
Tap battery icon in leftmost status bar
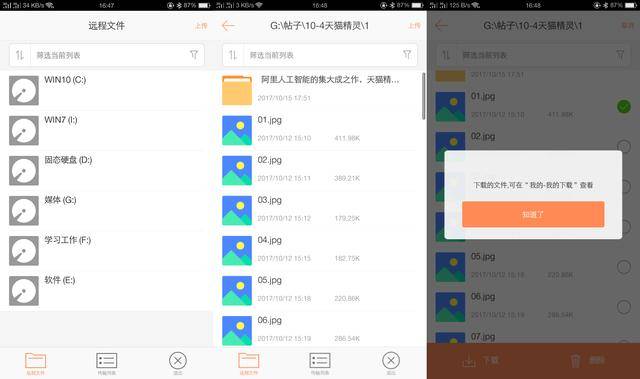point(204,5)
